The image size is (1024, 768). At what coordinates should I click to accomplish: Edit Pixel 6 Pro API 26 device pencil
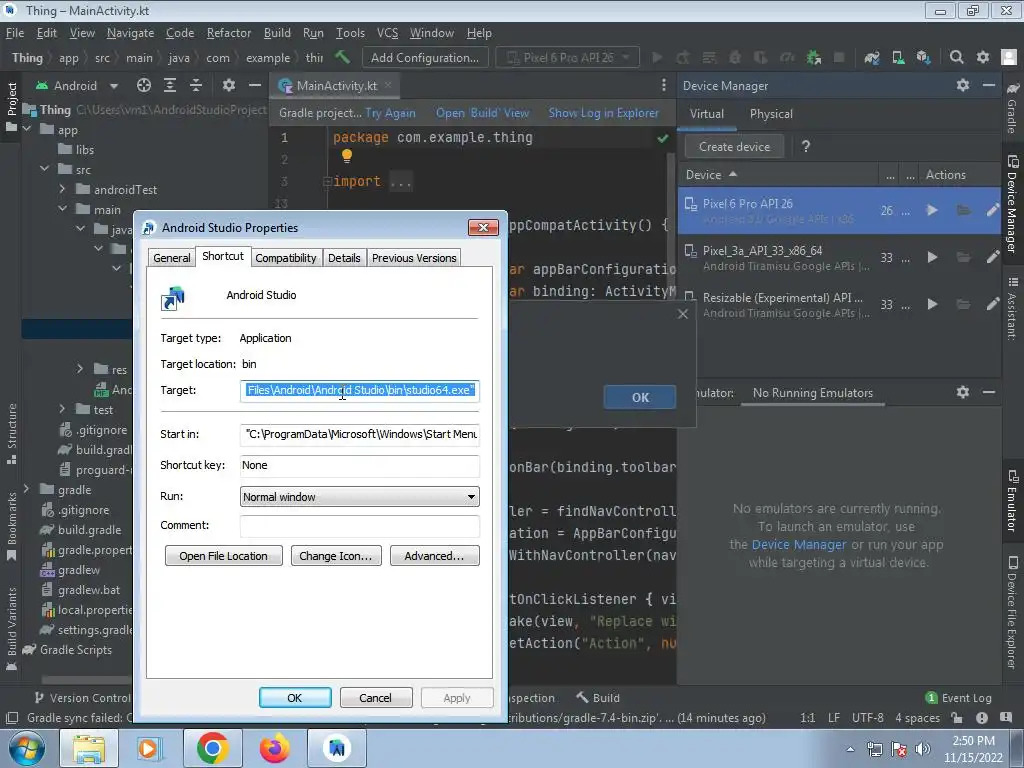tap(993, 210)
